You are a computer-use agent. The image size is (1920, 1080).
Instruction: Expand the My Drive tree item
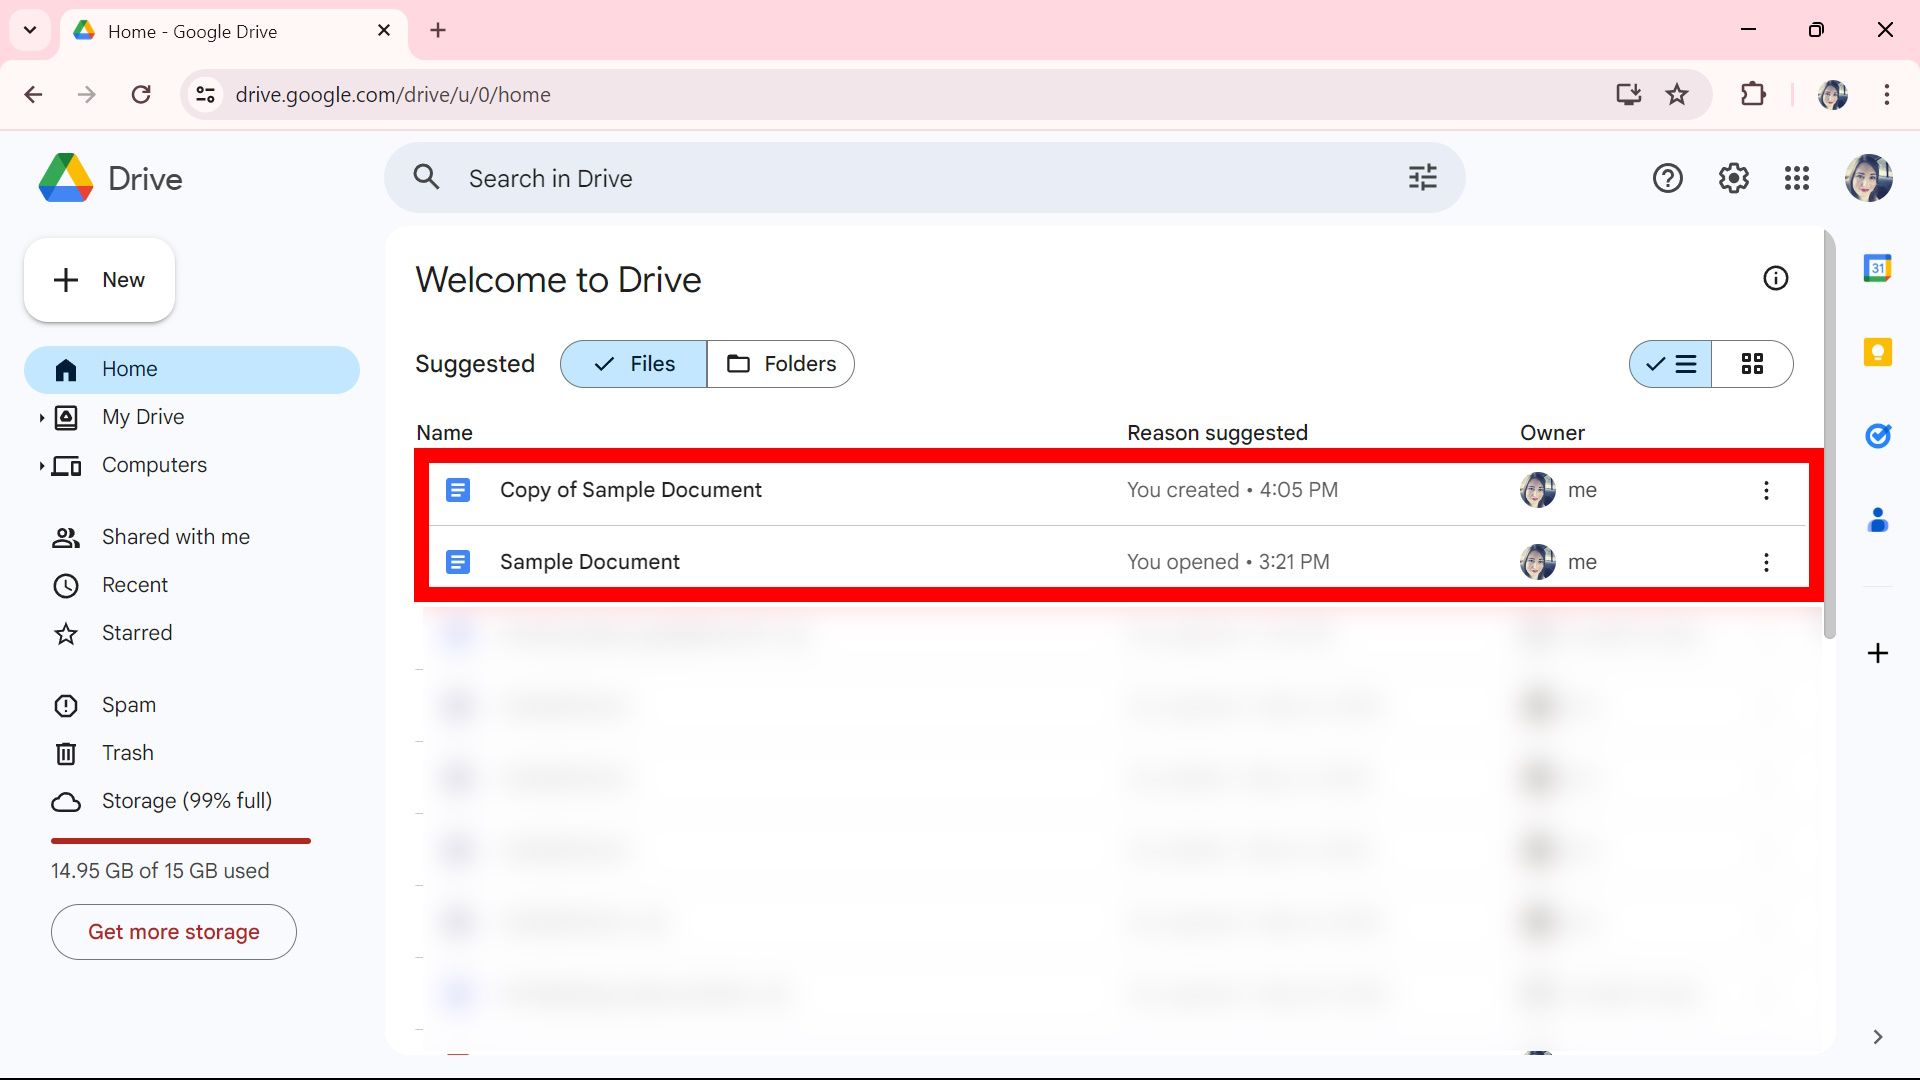click(x=40, y=417)
